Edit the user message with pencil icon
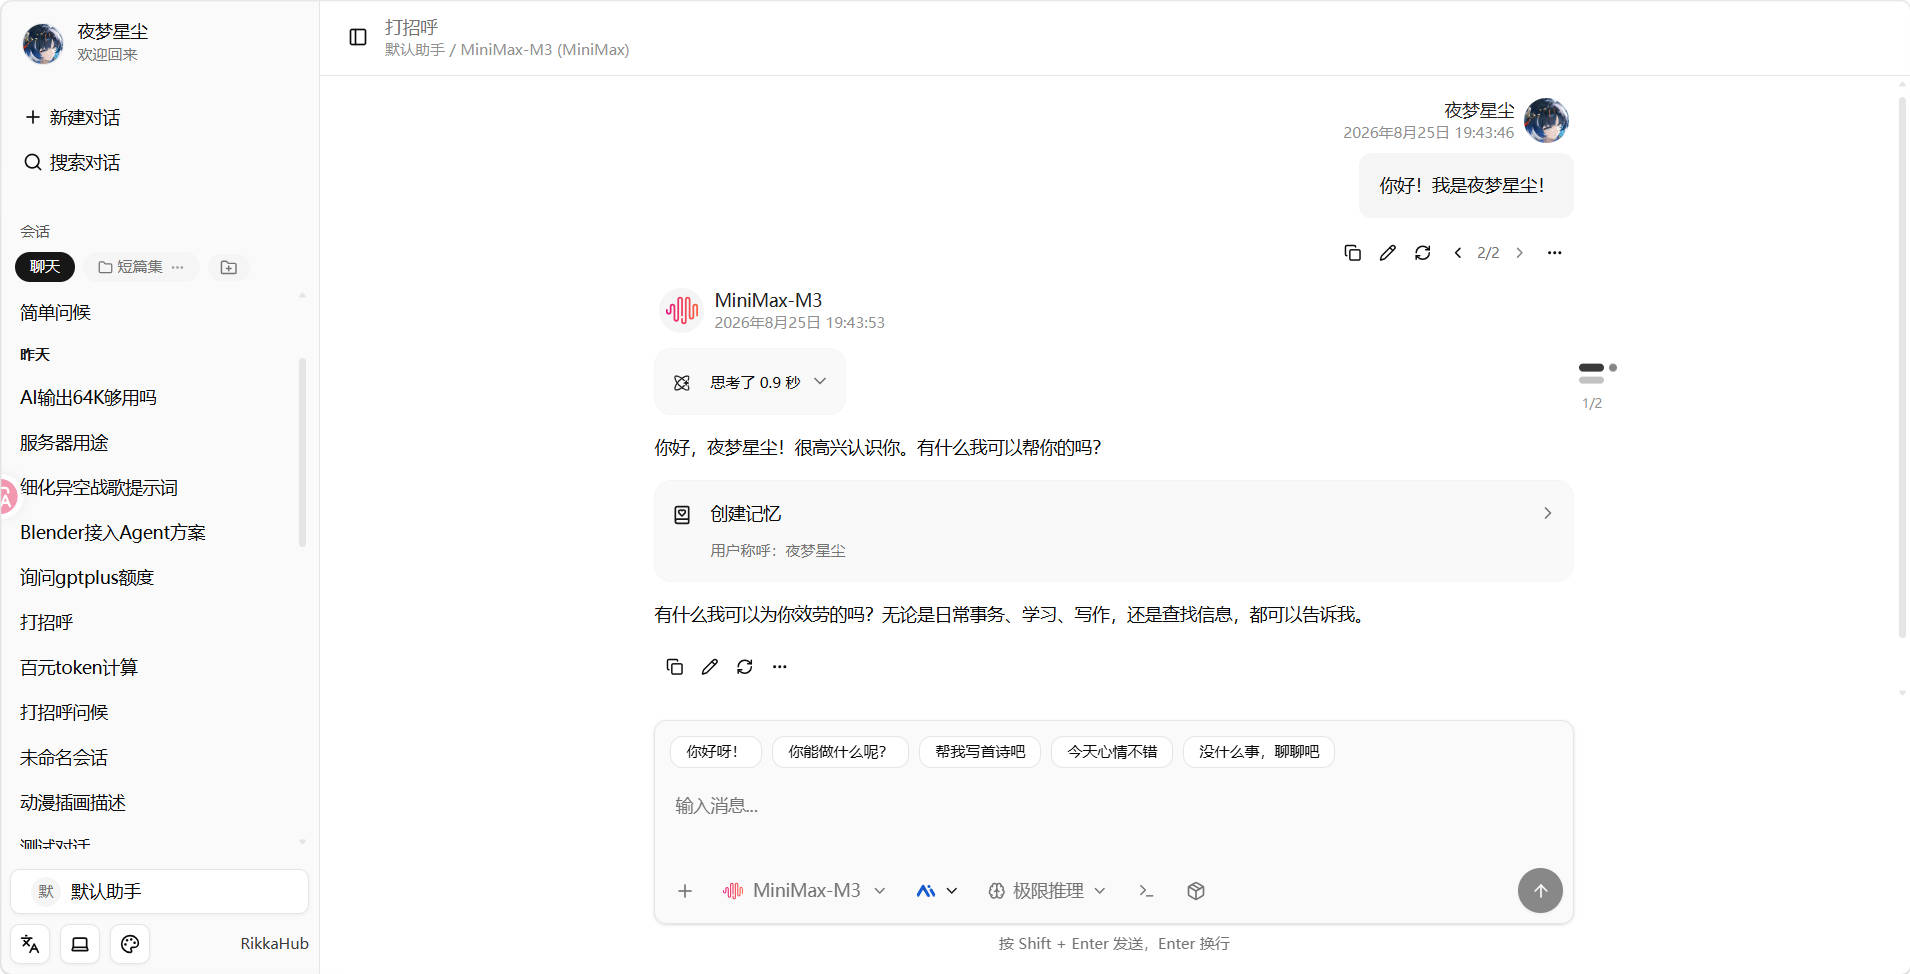Image resolution: width=1910 pixels, height=974 pixels. tap(1387, 253)
